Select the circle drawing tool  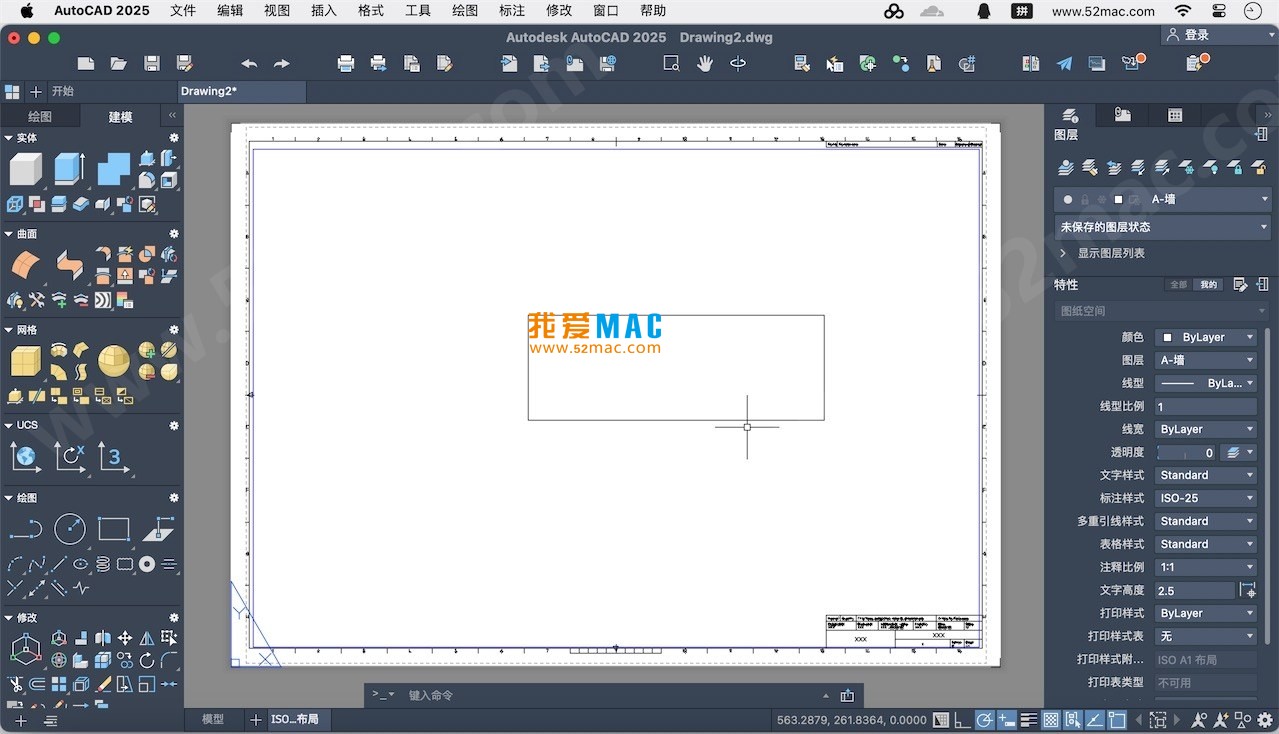tap(70, 528)
